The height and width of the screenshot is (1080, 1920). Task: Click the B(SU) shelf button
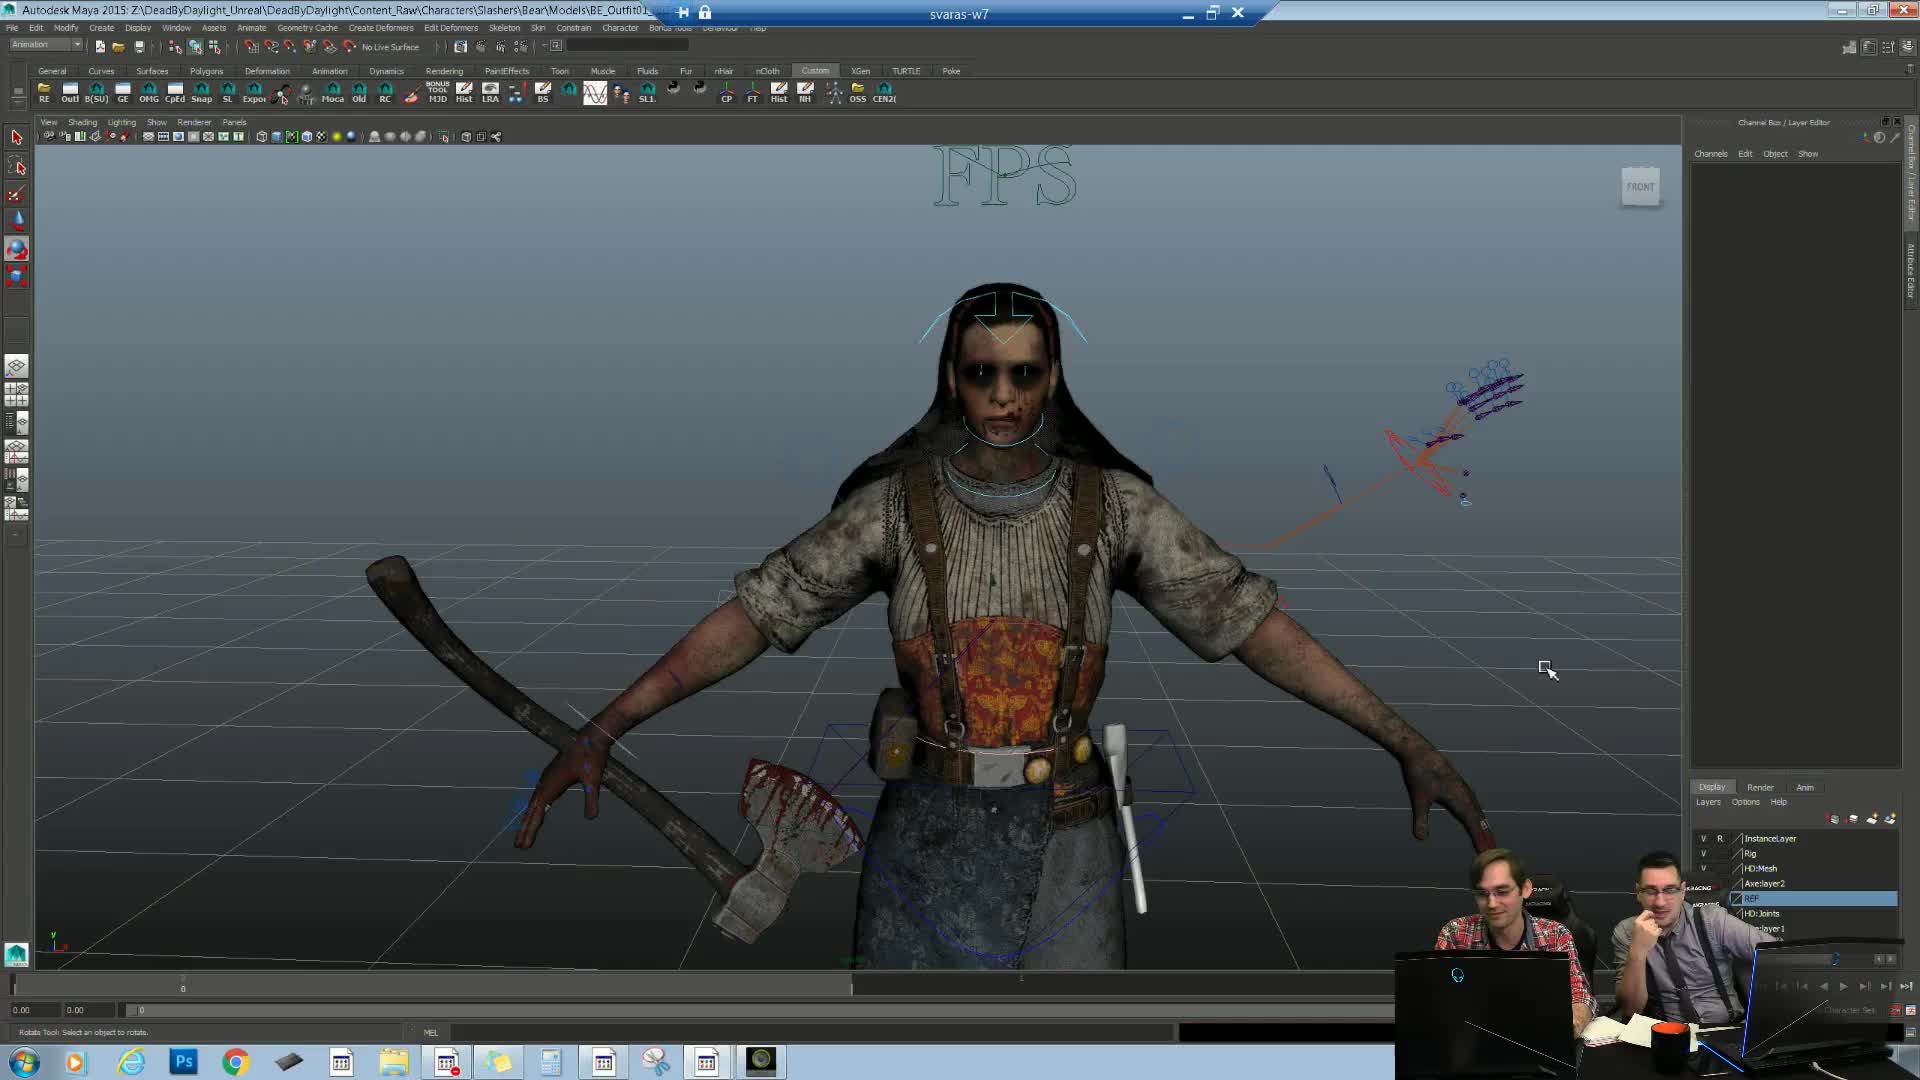[96, 93]
